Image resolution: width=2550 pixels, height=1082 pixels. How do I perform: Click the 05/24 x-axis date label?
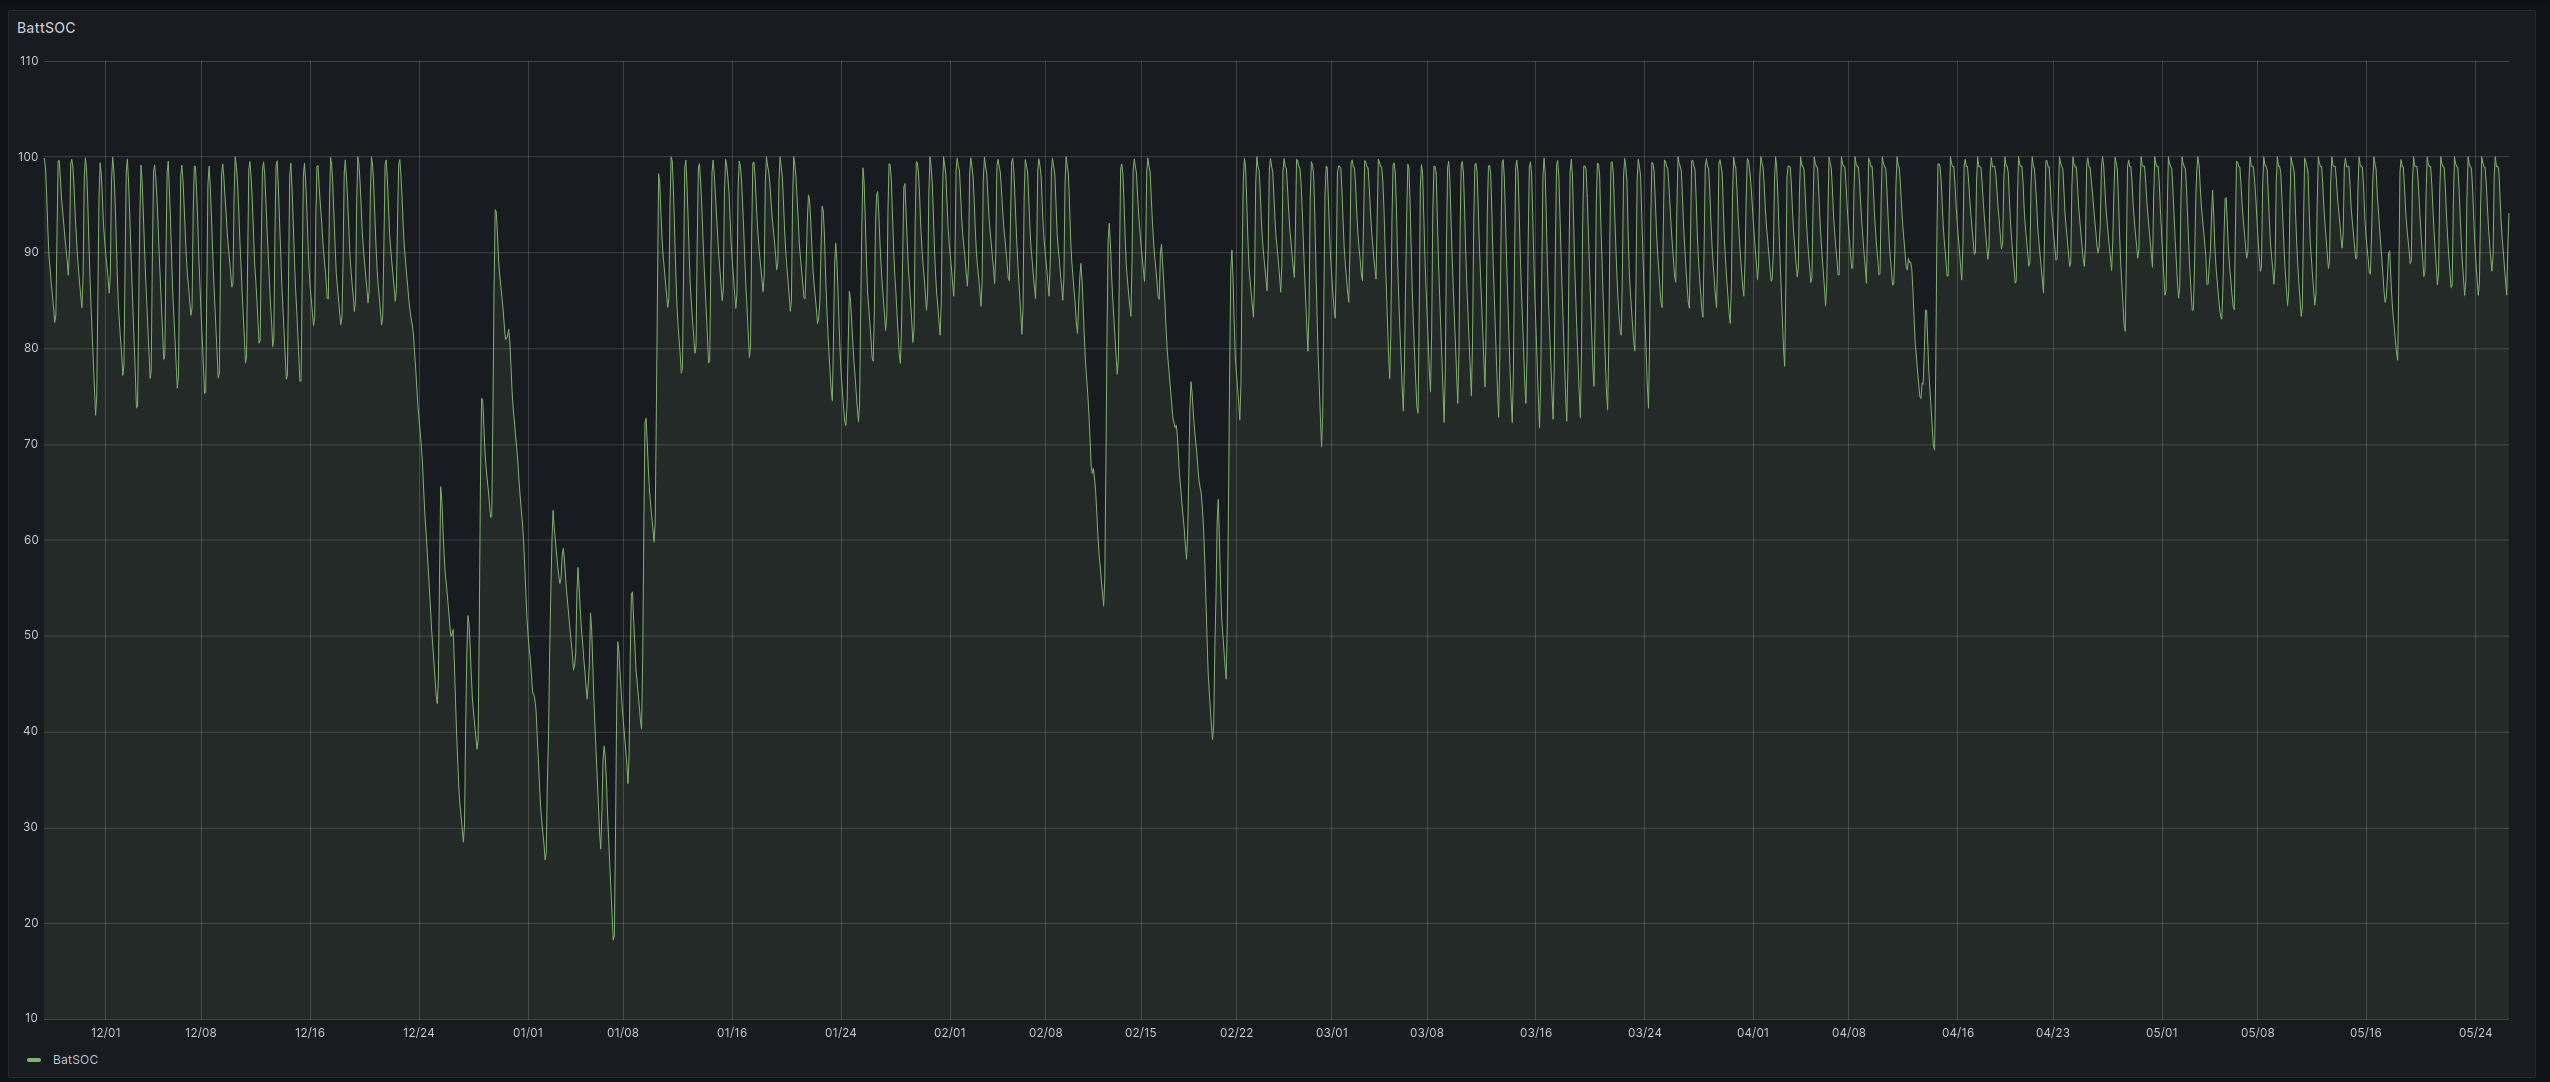click(2475, 1033)
